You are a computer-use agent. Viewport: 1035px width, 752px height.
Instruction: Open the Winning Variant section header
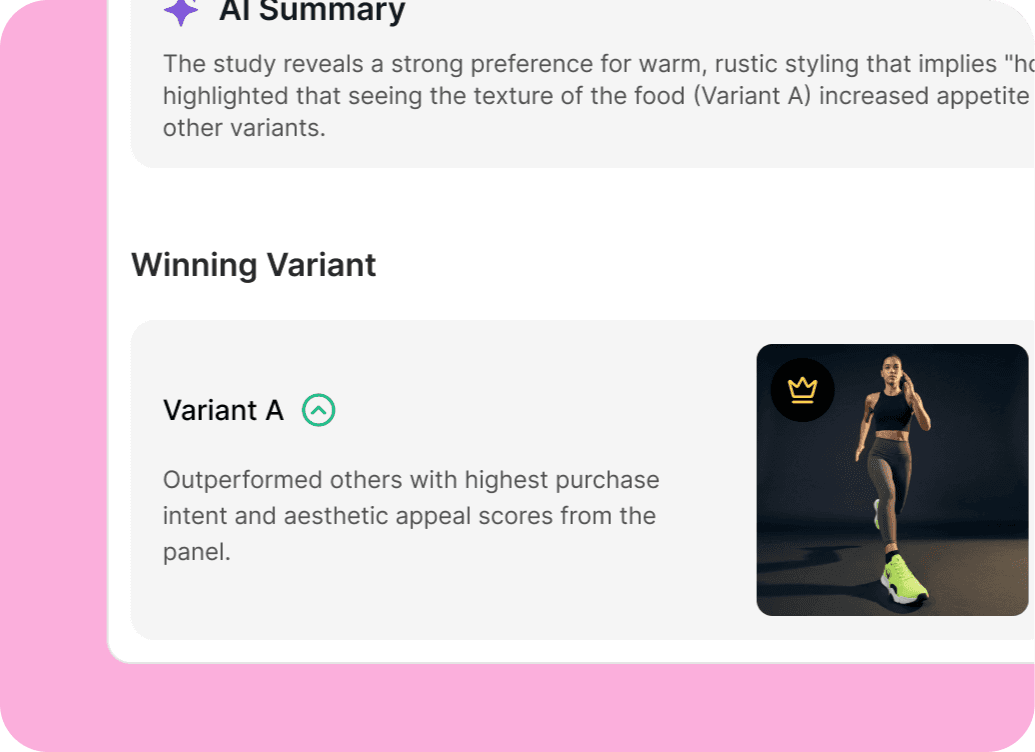[253, 265]
